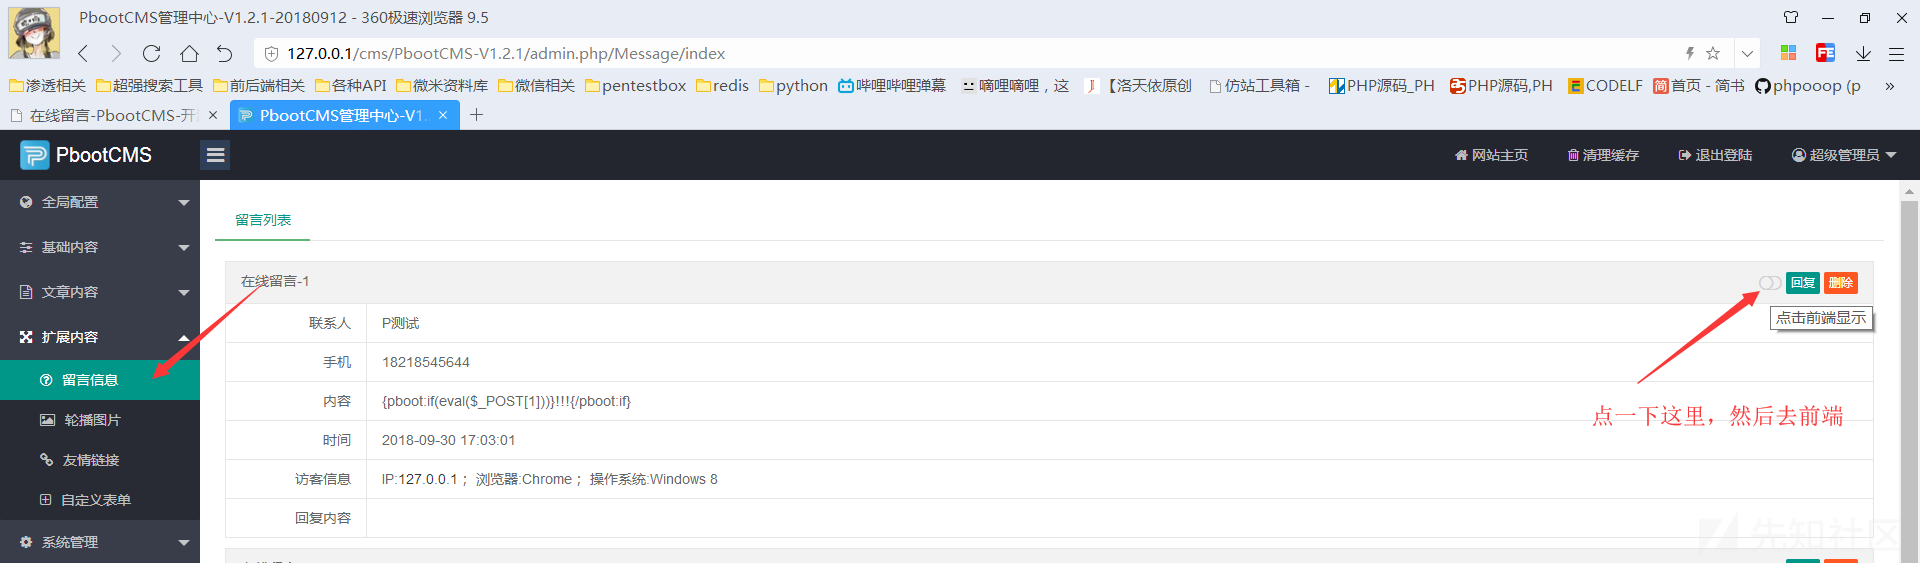Open the python bookmark folder
This screenshot has width=1920, height=563.
point(793,86)
